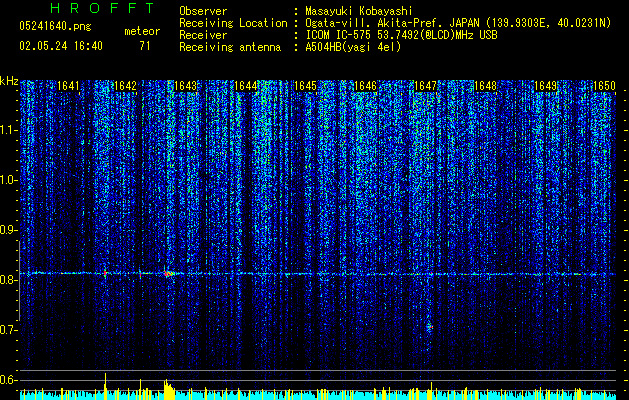Click the 1641 time marker
Image resolution: width=629 pixels, height=400 pixels.
[68, 86]
